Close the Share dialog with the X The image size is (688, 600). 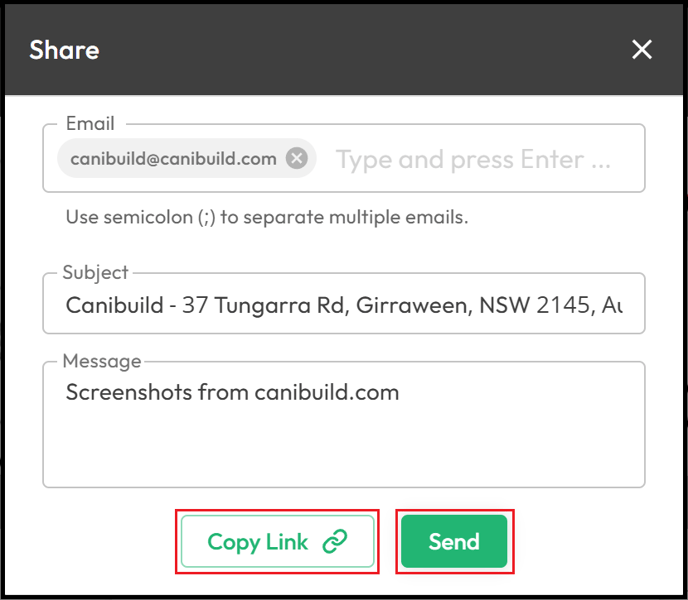click(x=641, y=49)
